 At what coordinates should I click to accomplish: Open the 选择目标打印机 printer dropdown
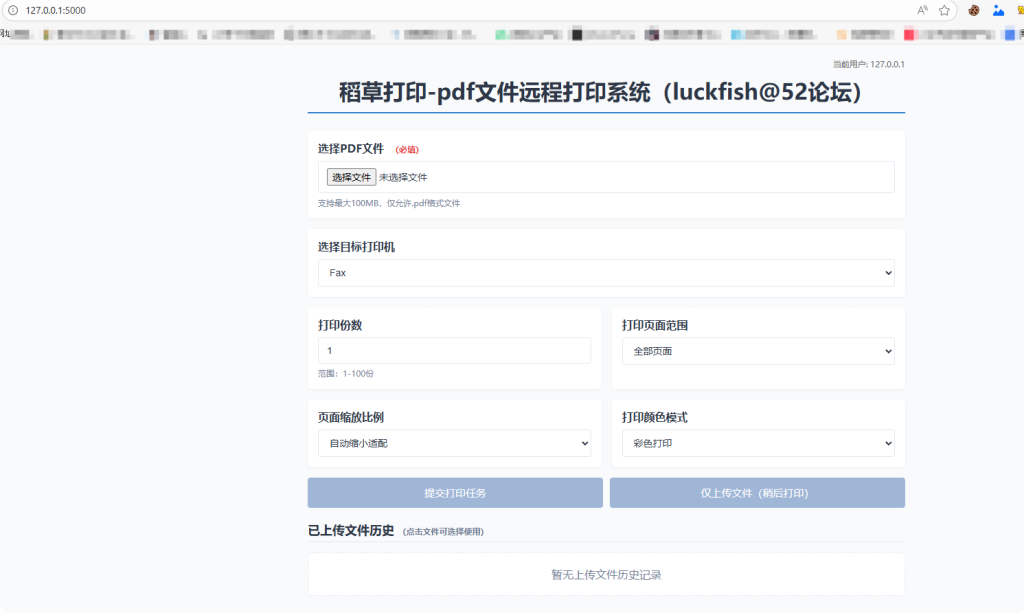tap(605, 272)
